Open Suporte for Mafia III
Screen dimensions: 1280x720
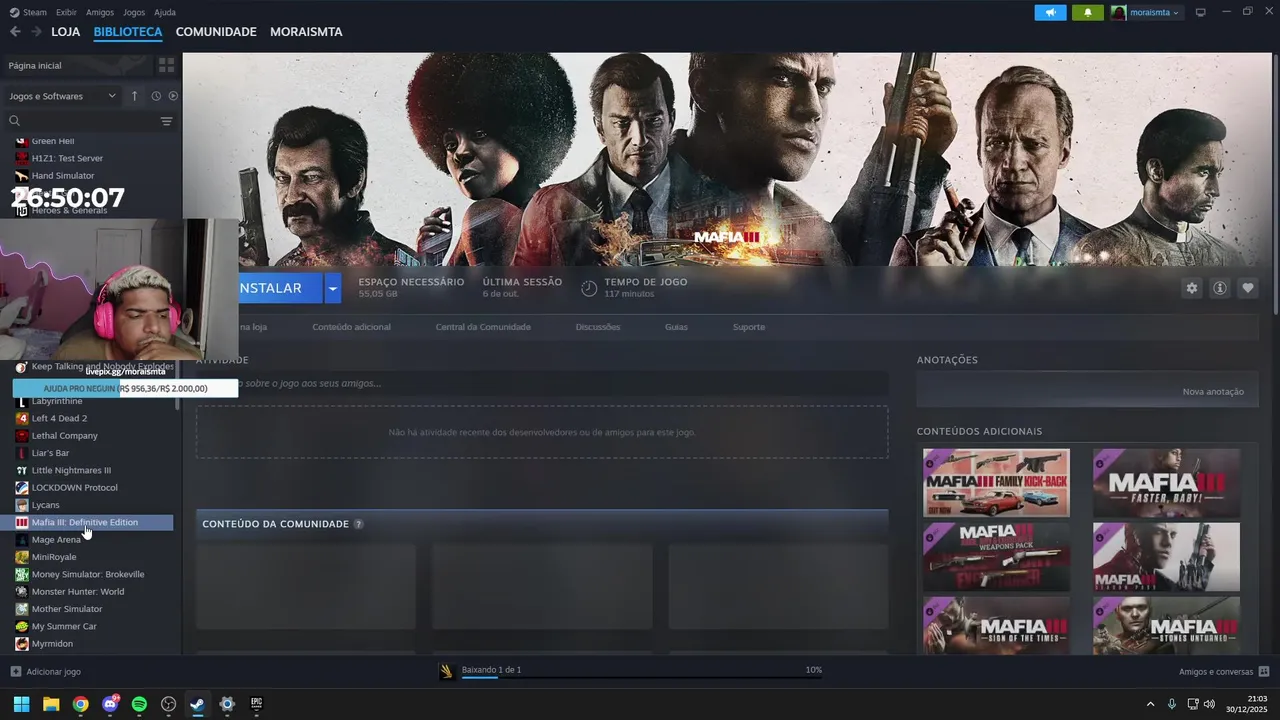tap(749, 327)
